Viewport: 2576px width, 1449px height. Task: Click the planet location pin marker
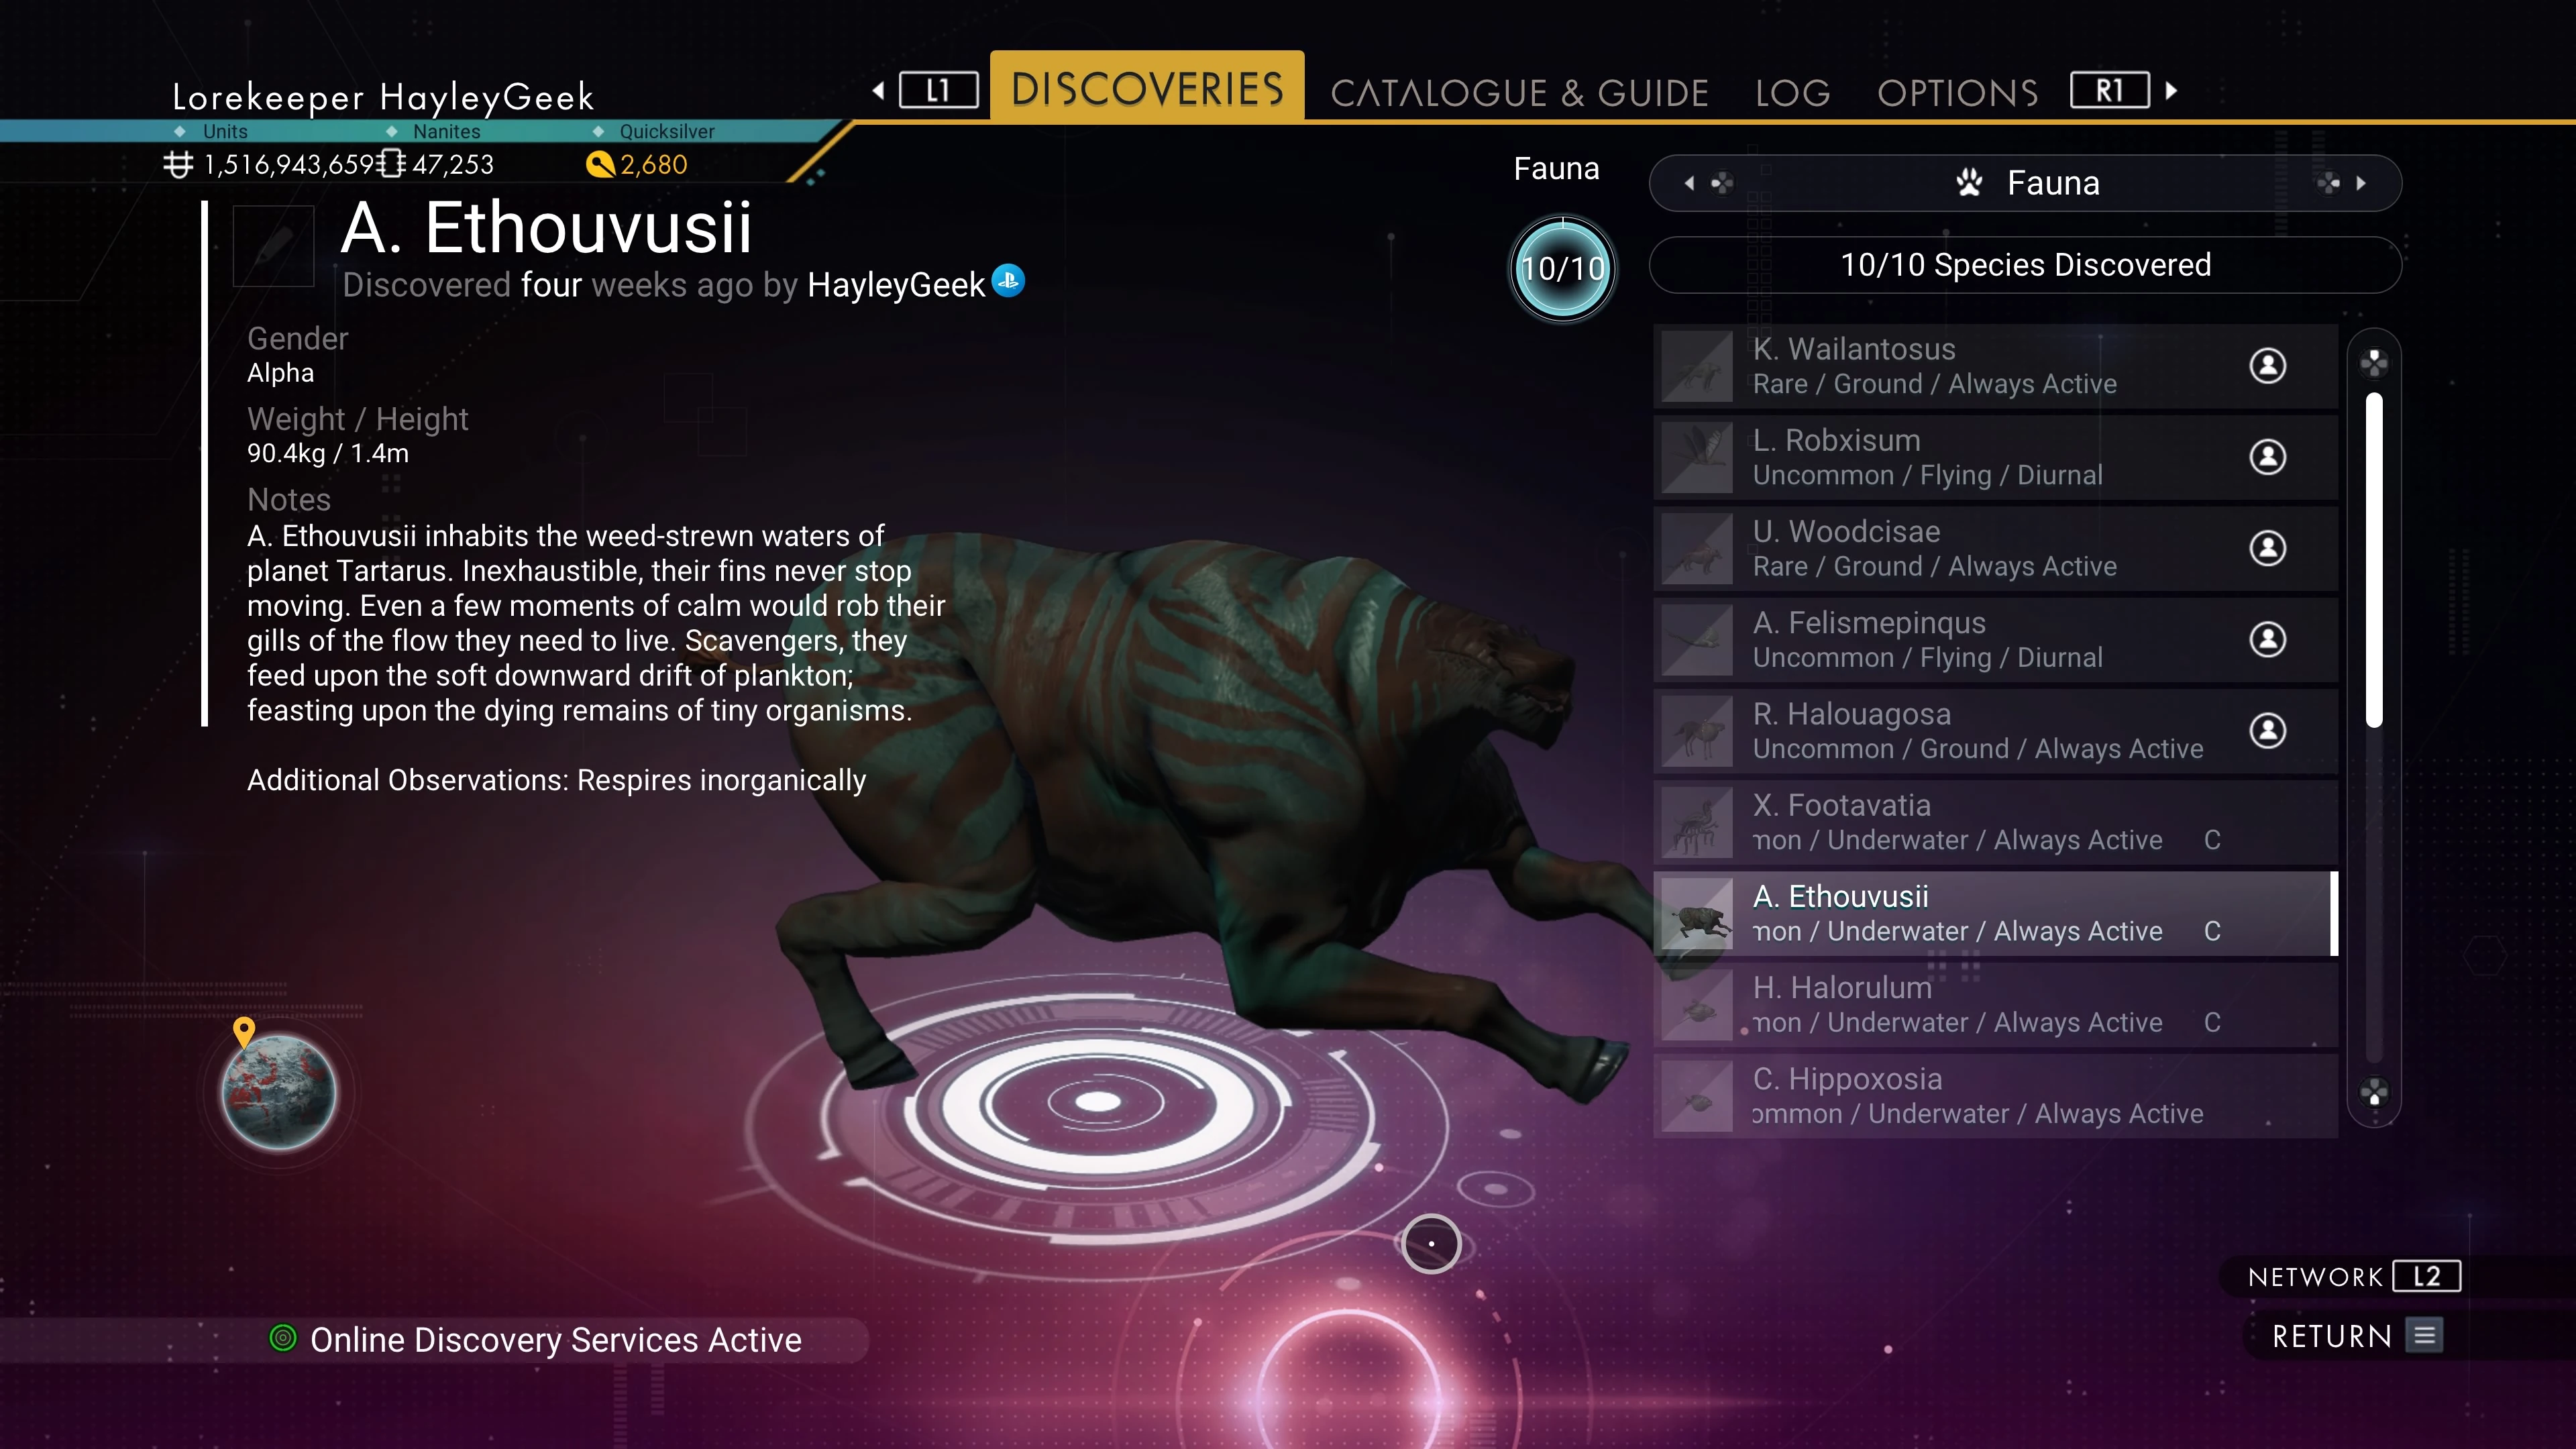[x=244, y=1031]
